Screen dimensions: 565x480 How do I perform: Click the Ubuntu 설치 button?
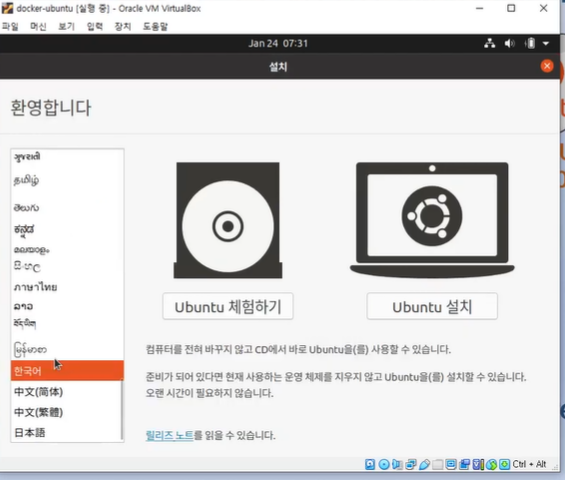[x=432, y=307]
